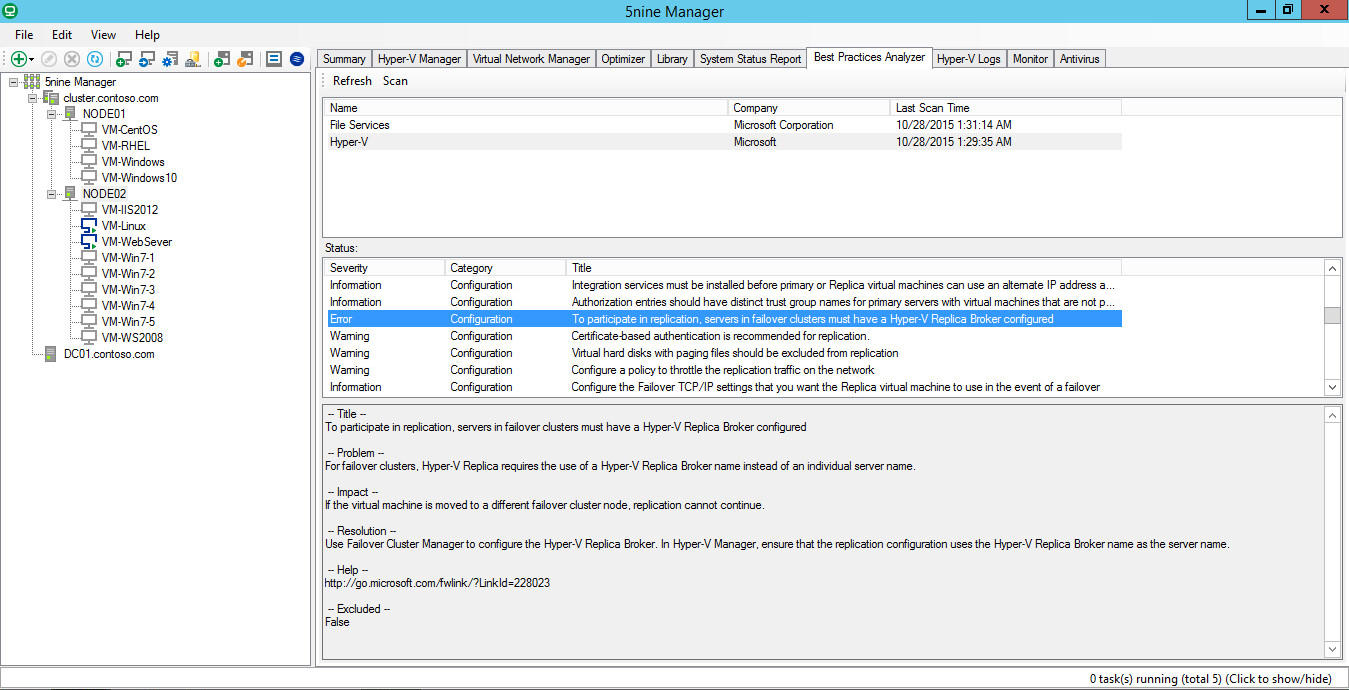Collapse the cluster.contoso.com tree node
This screenshot has width=1349, height=690.
[33, 98]
